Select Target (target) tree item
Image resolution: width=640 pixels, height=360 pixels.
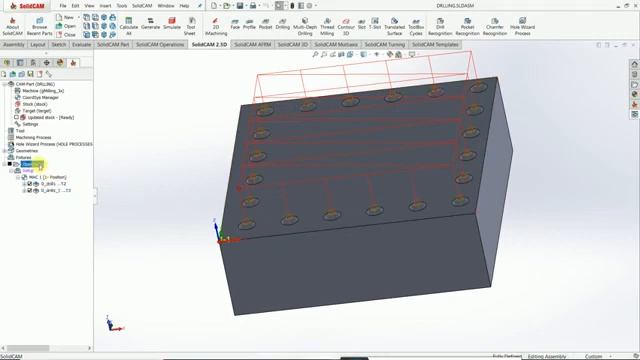[33, 111]
